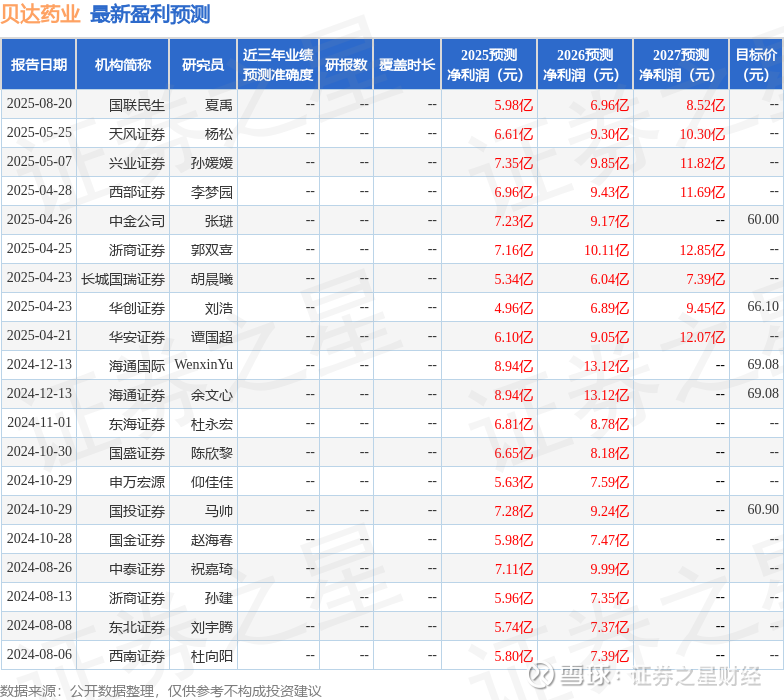Screen dimensions: 784x700
Task: Click the 2026预测净利润 column header
Action: [585, 64]
